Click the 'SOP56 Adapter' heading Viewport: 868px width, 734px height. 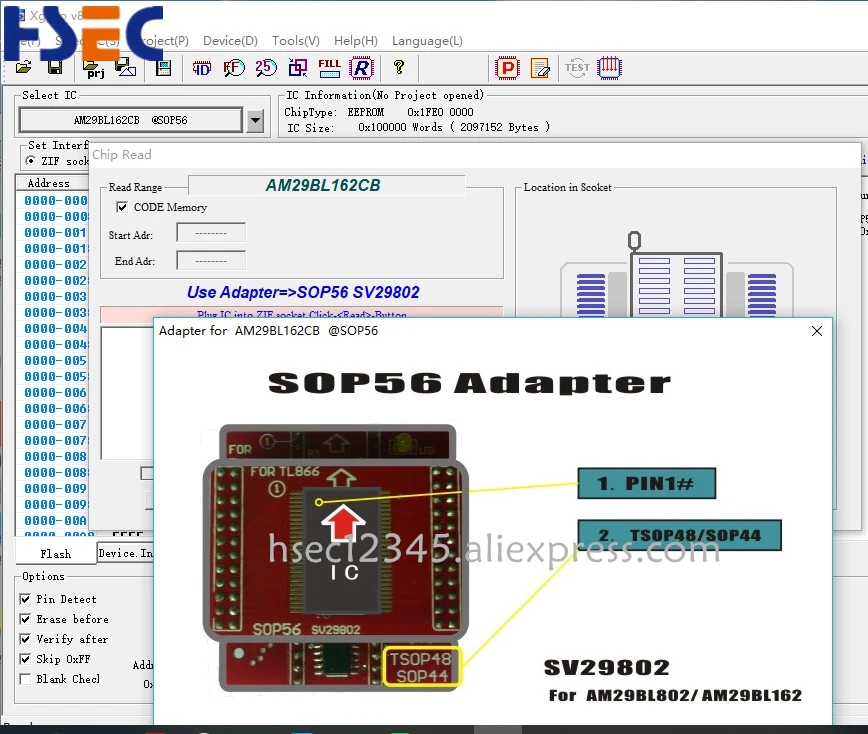[469, 382]
